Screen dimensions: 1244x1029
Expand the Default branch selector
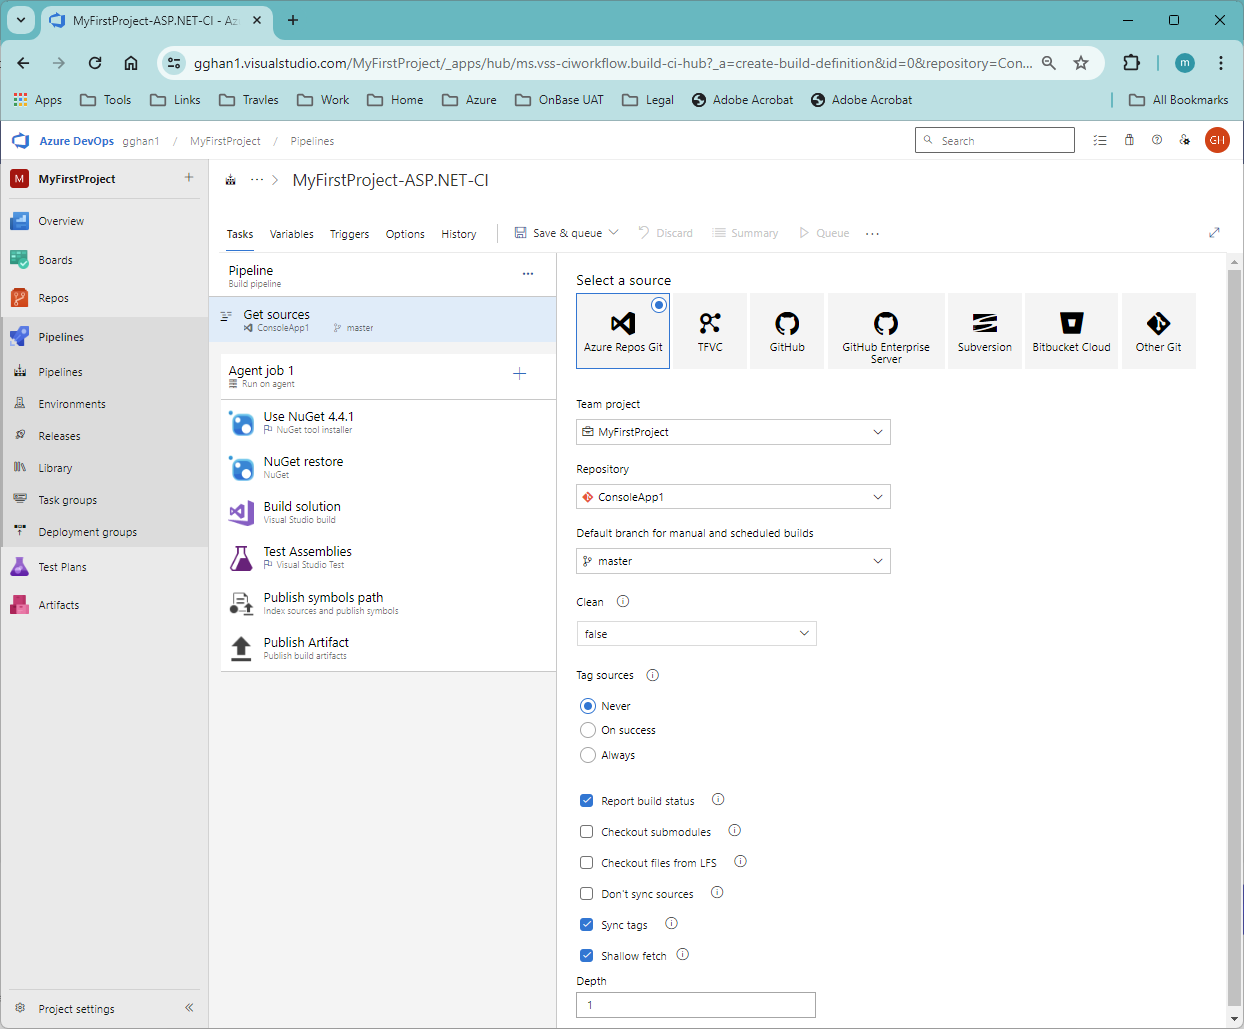click(733, 561)
